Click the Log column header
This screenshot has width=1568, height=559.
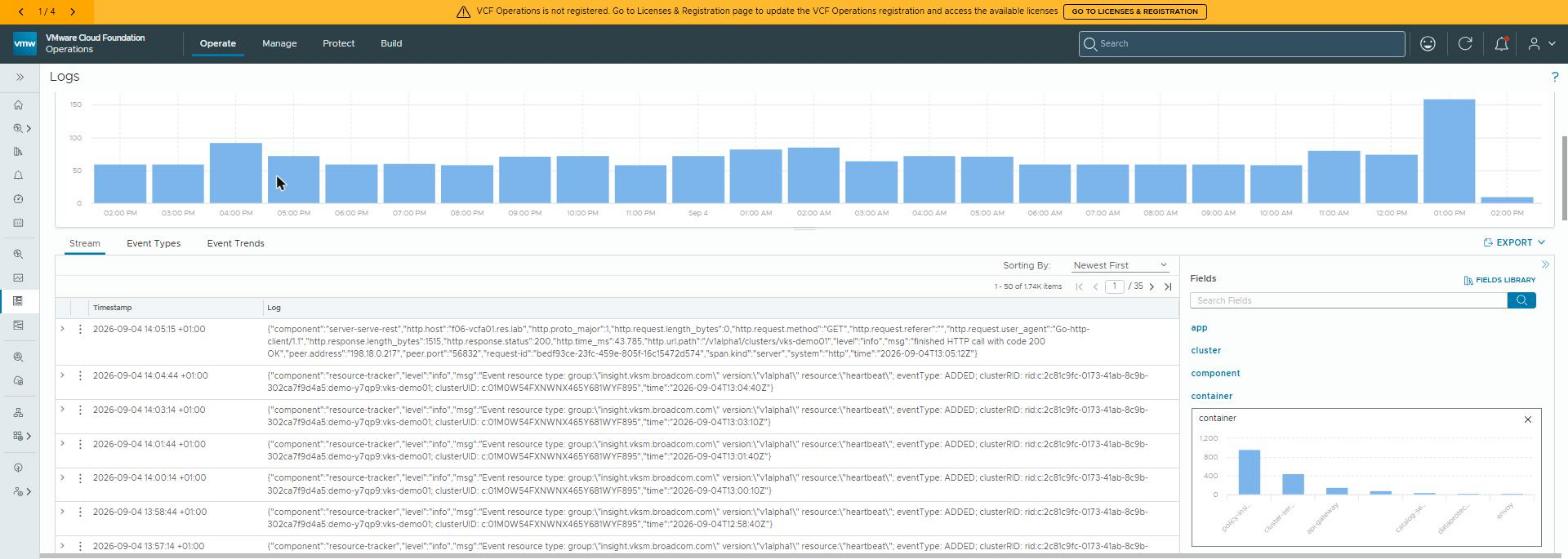click(274, 308)
